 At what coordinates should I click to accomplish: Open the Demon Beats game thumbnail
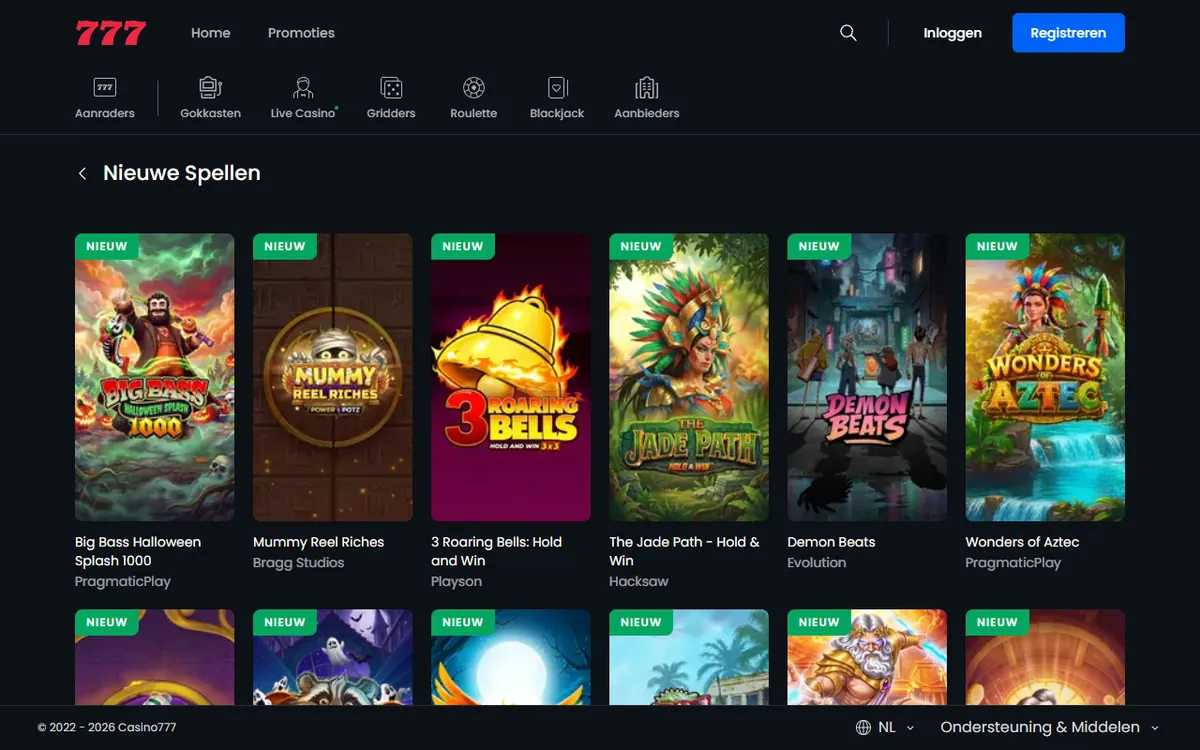[867, 377]
